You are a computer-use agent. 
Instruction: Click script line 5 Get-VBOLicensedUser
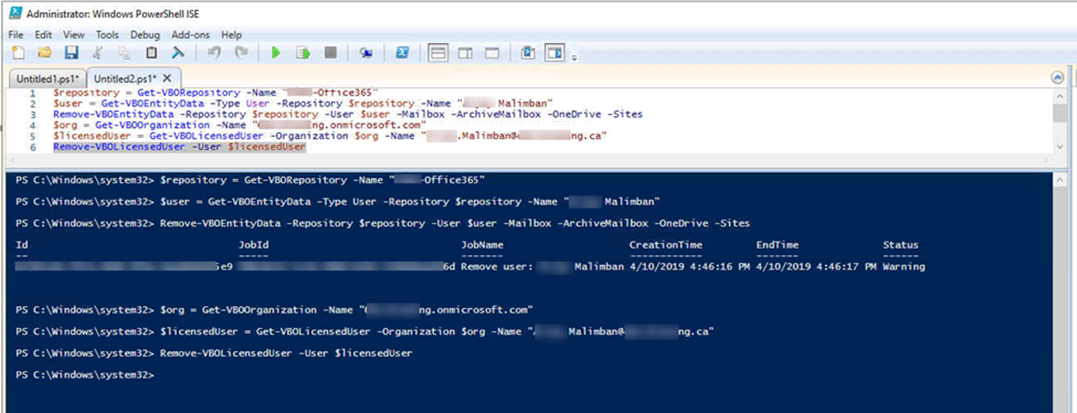328,136
